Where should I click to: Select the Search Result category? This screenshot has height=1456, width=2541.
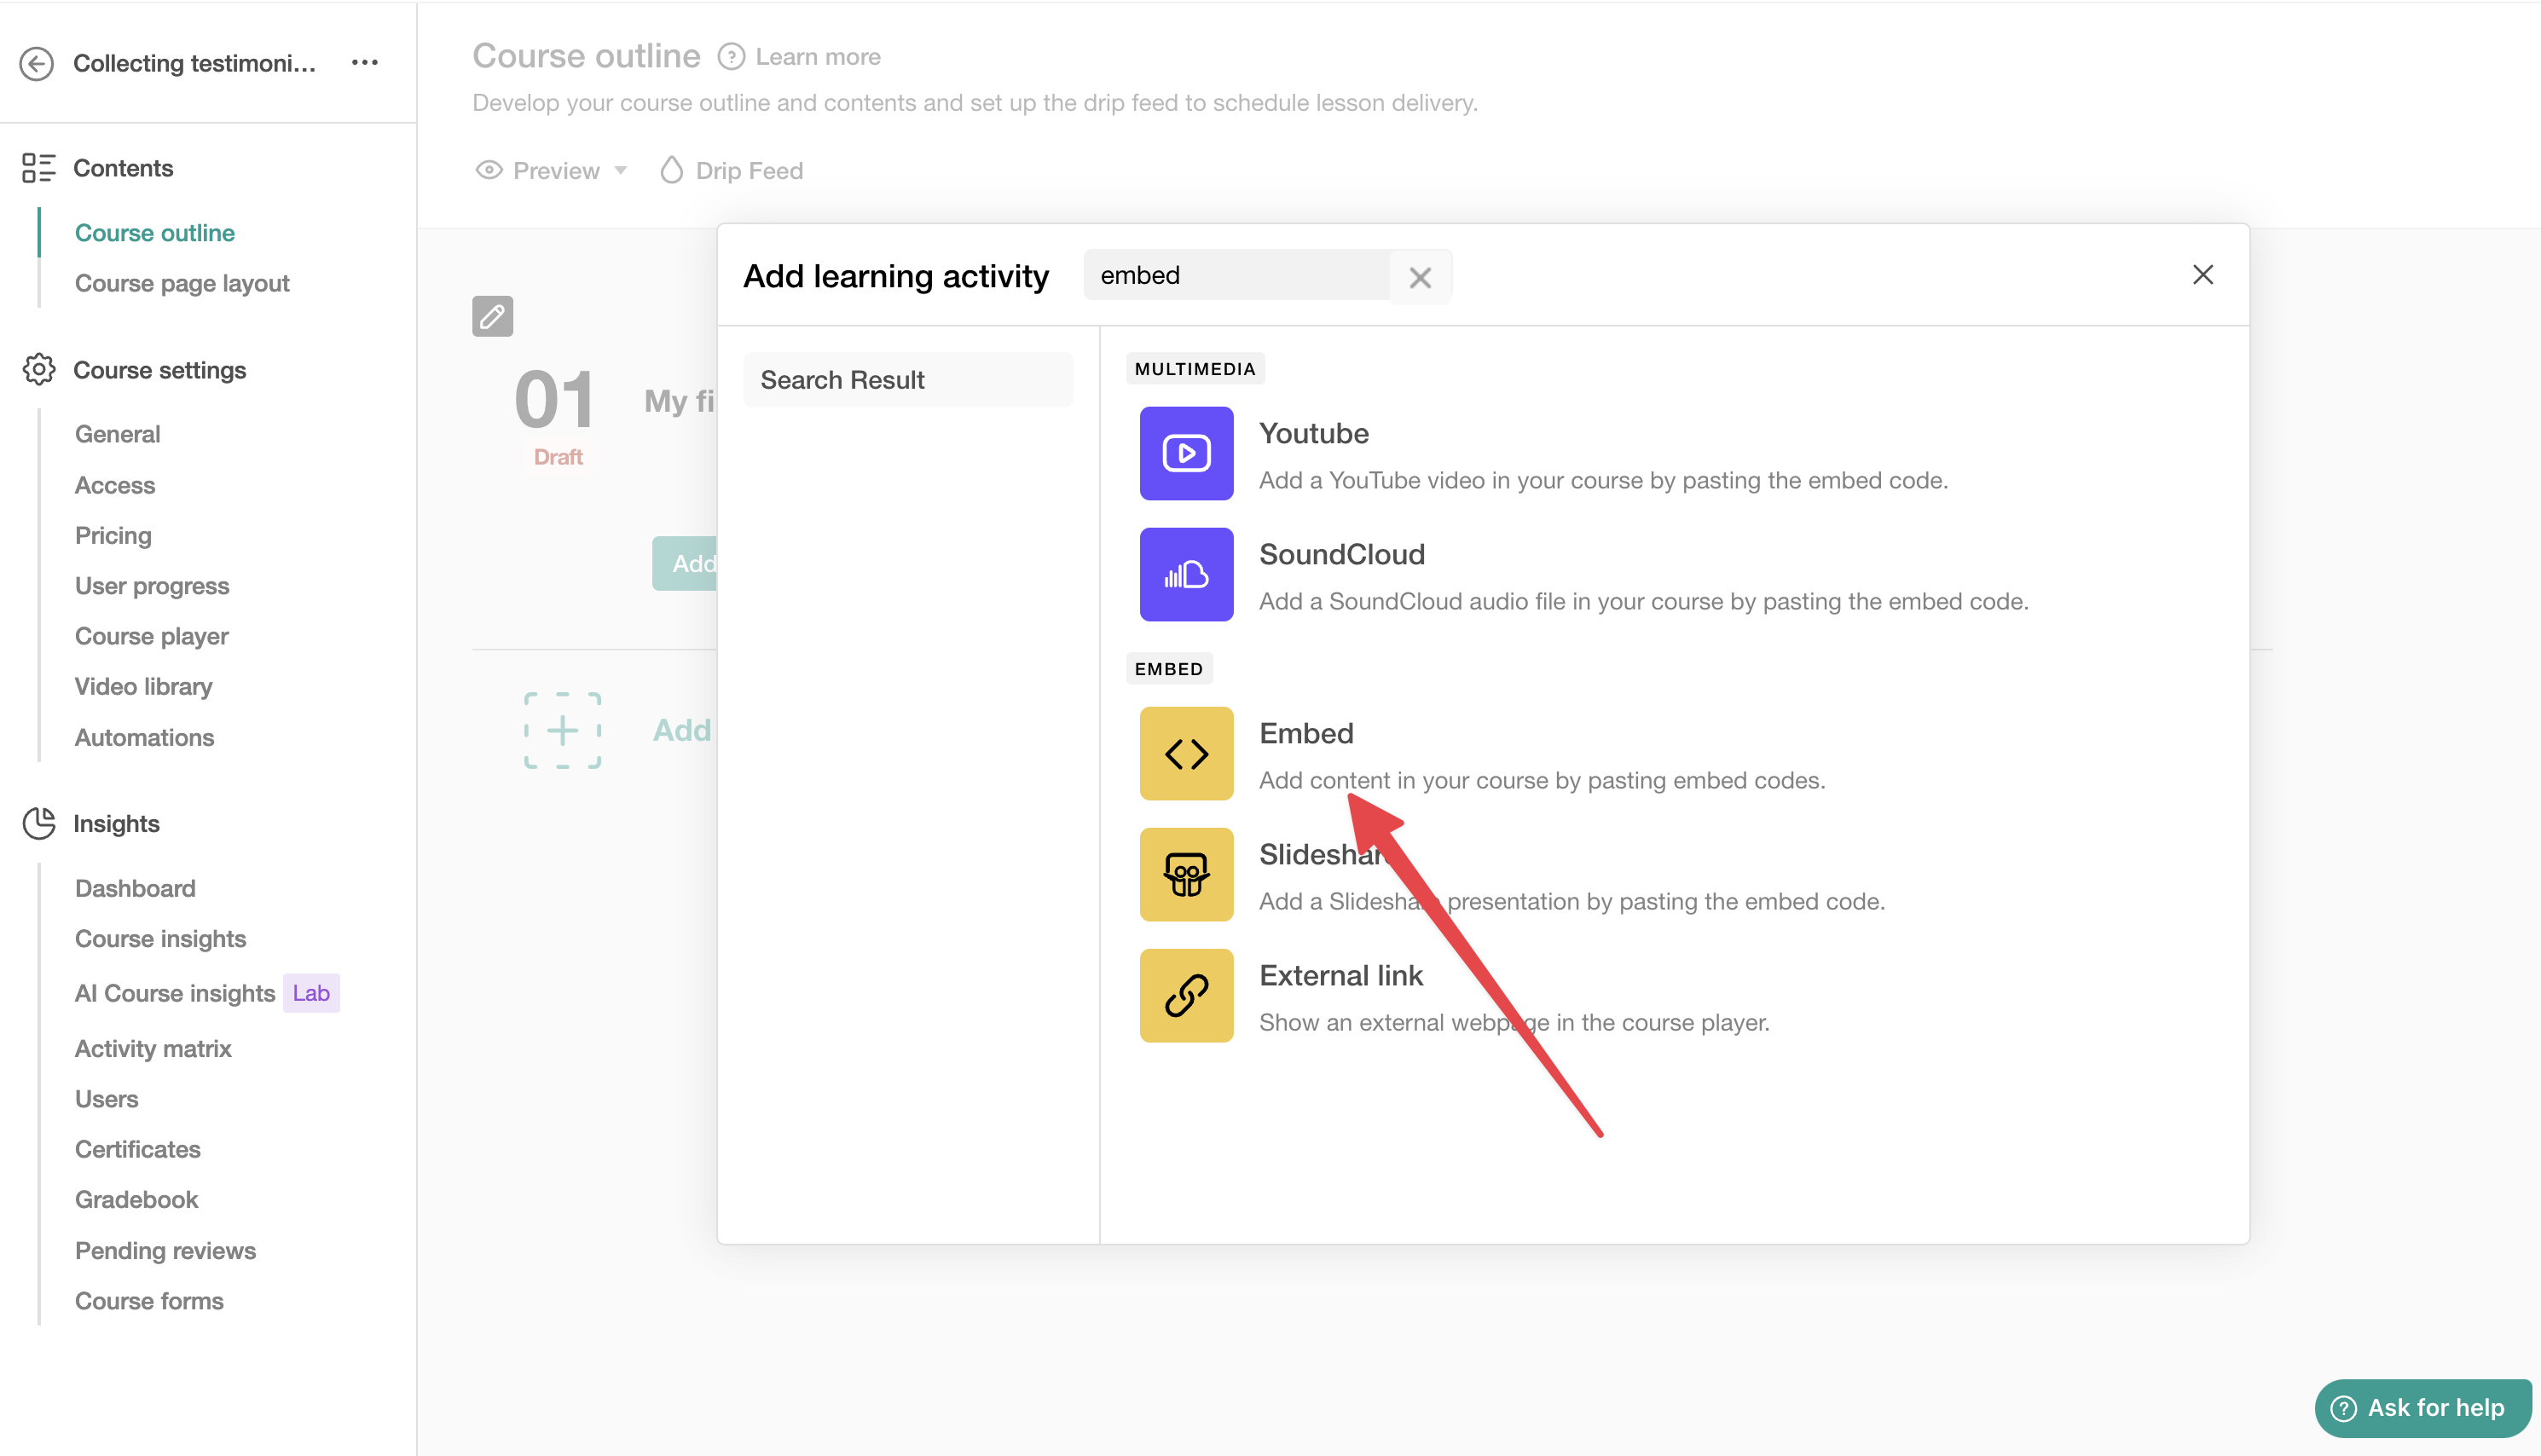coord(908,380)
